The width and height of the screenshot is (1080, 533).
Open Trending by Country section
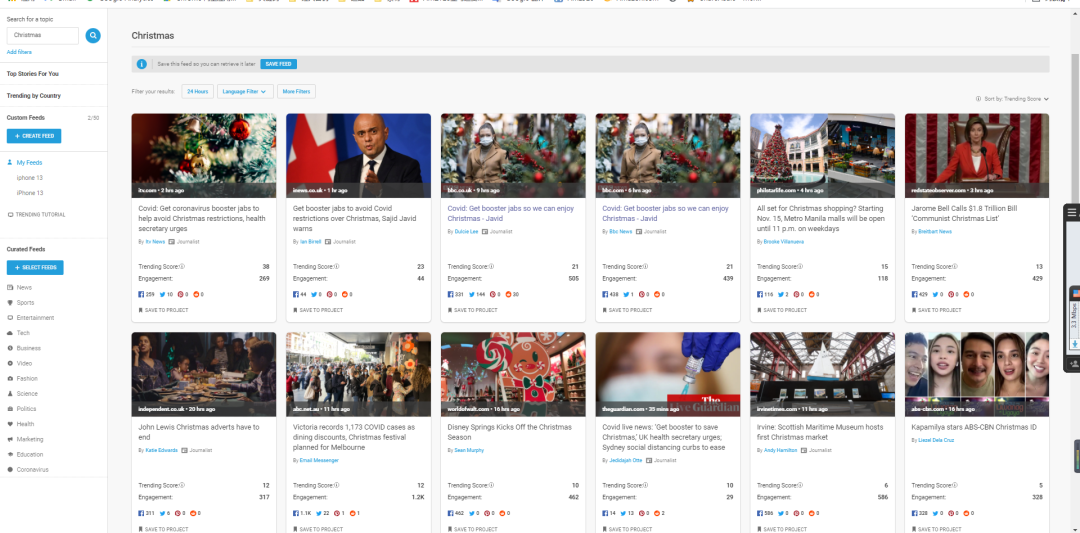click(34, 96)
